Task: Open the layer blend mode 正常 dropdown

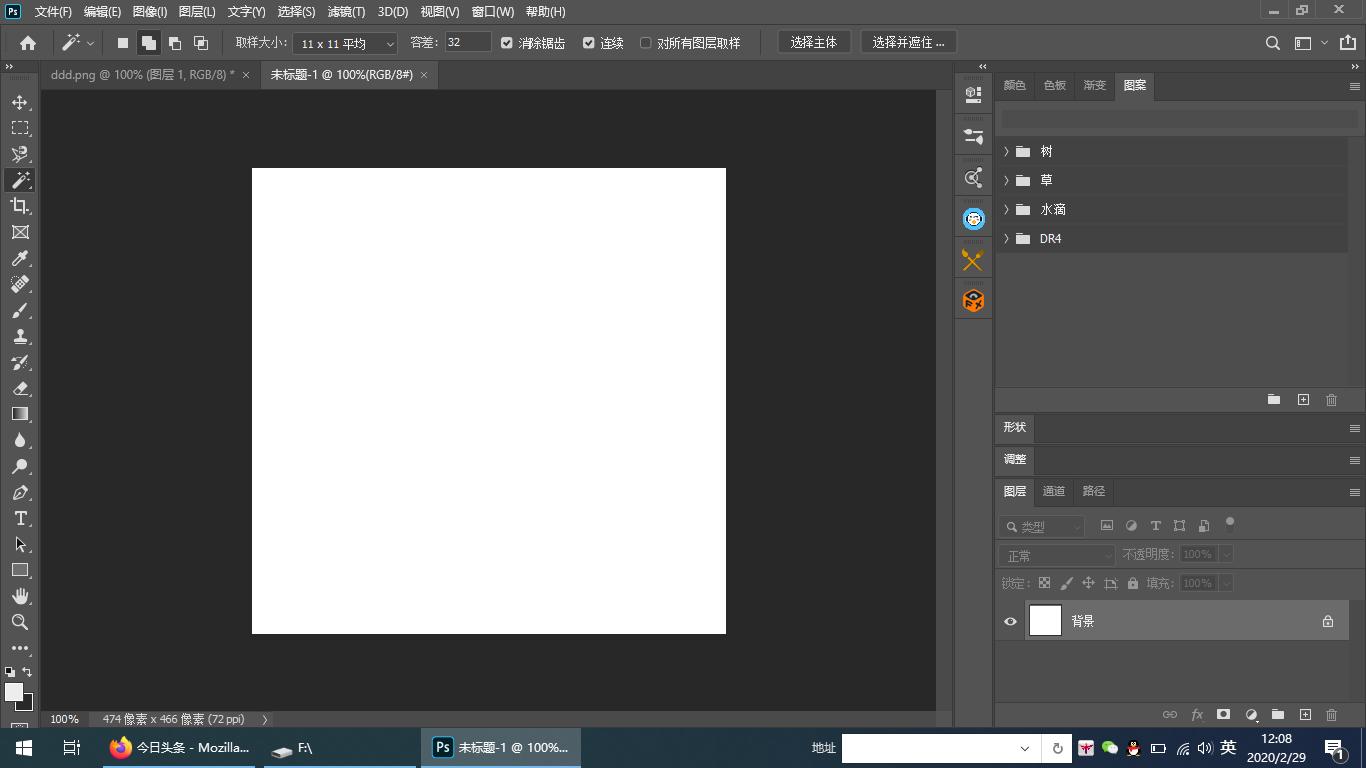Action: pyautogui.click(x=1056, y=555)
